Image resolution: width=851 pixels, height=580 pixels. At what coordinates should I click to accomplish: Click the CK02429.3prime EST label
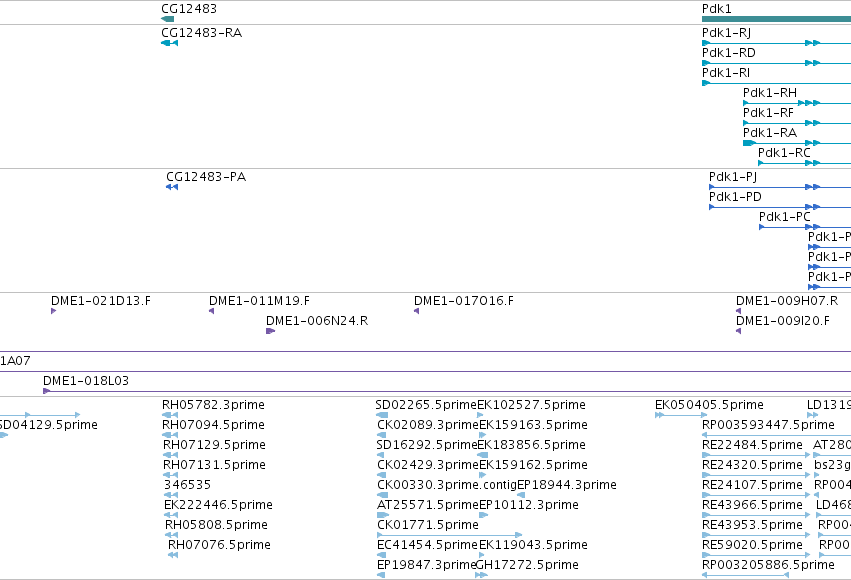point(428,465)
